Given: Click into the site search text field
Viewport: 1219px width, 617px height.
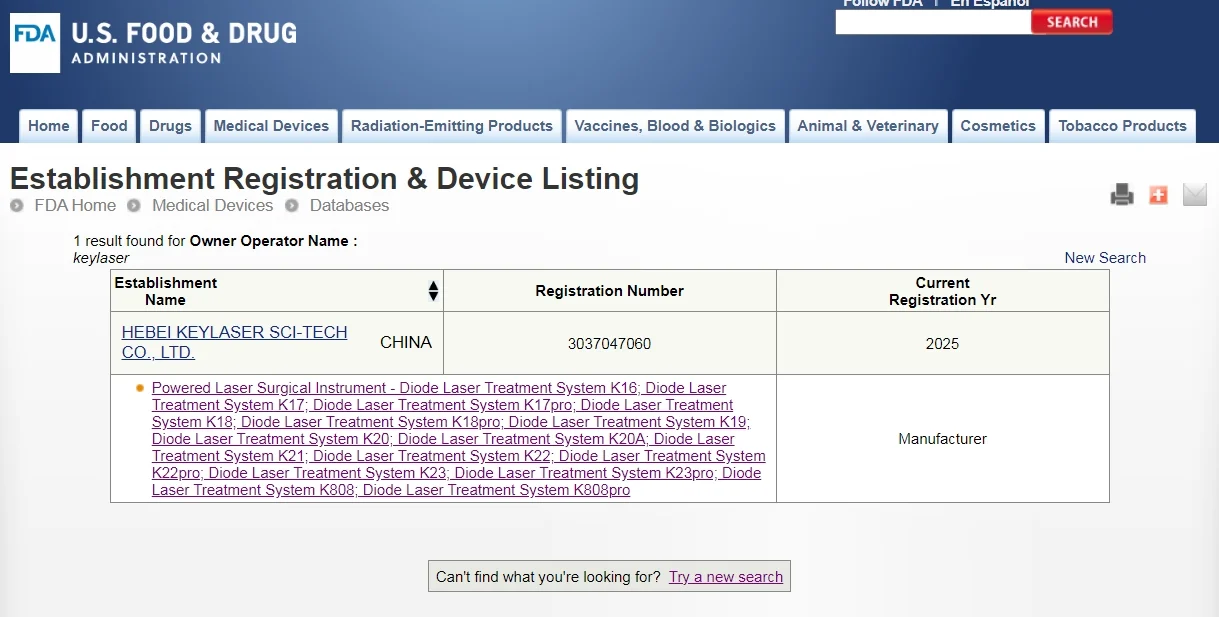Looking at the screenshot, I should pos(932,23).
